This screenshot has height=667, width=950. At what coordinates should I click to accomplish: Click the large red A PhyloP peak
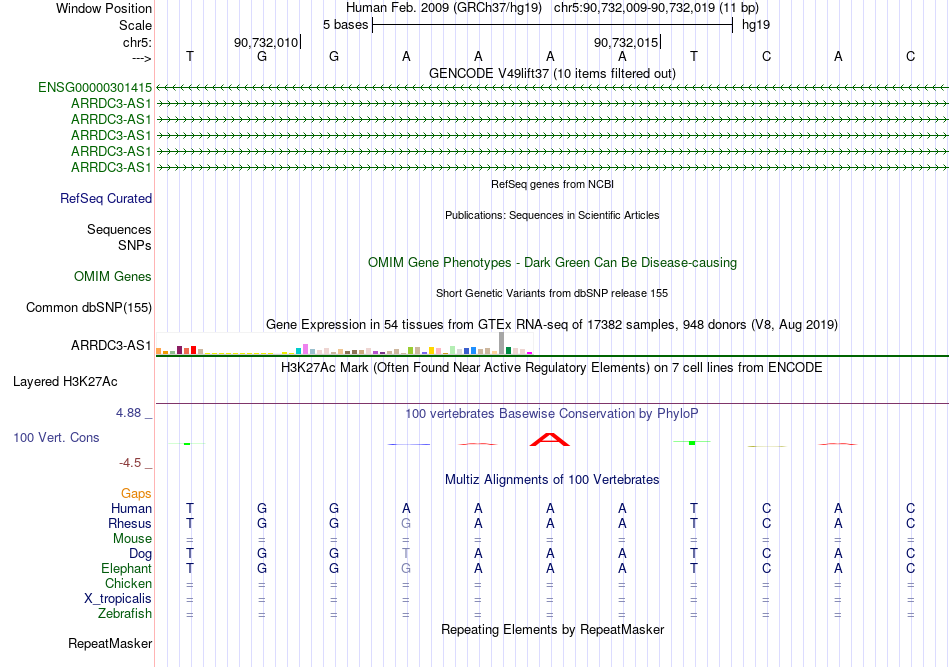click(550, 439)
